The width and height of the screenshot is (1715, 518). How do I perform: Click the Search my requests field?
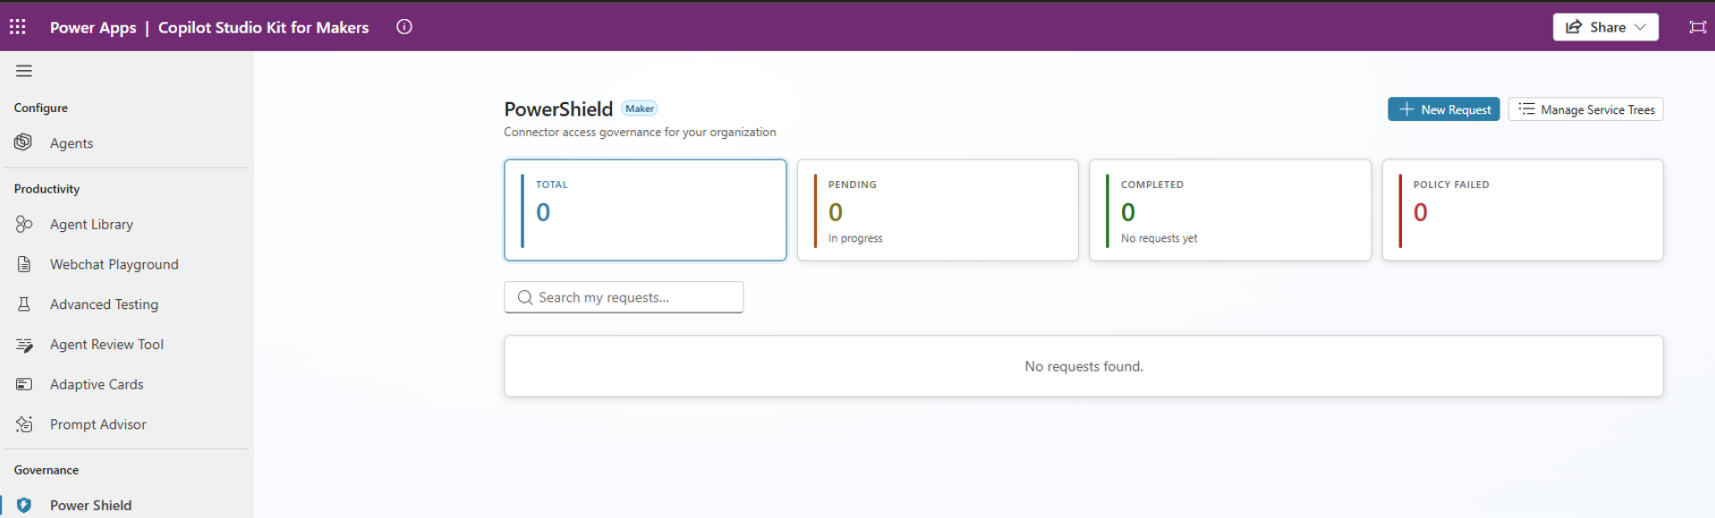tap(623, 297)
